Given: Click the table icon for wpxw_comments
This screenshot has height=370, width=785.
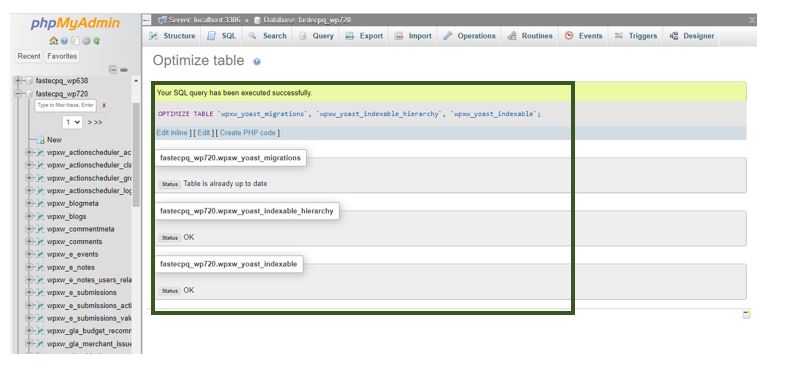Looking at the screenshot, I should pyautogui.click(x=41, y=242).
